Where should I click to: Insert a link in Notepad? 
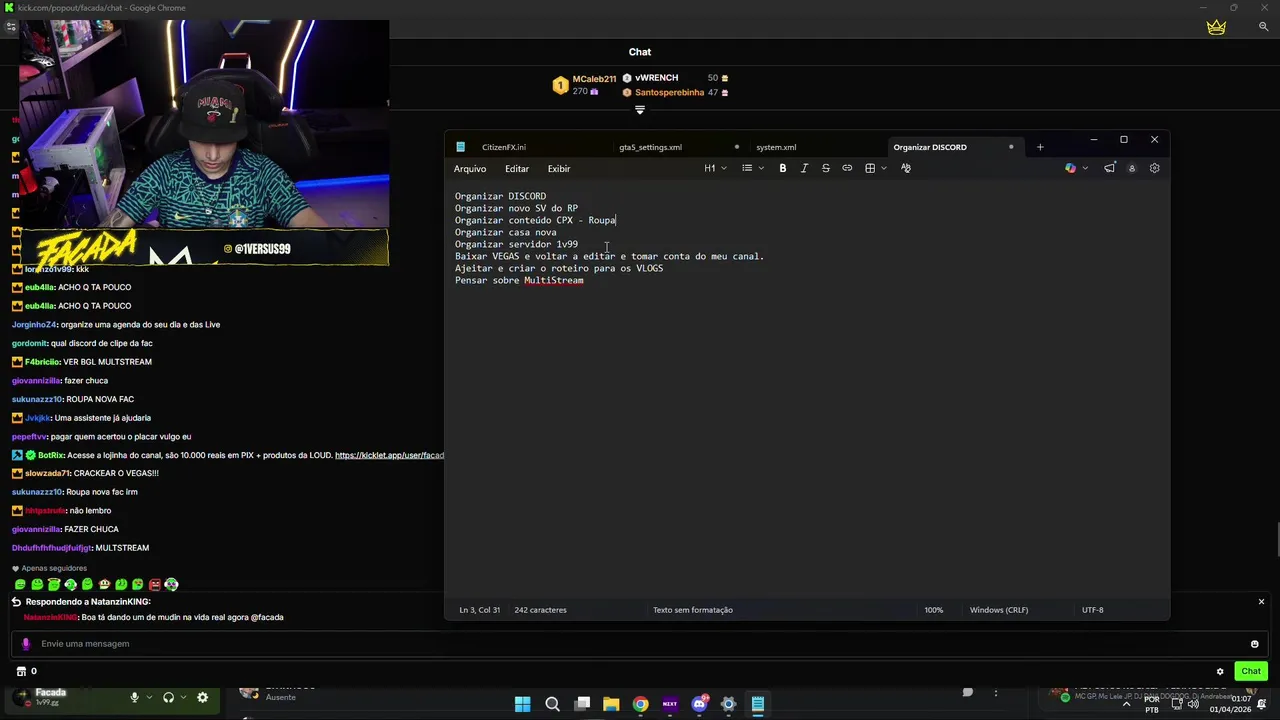[847, 168]
